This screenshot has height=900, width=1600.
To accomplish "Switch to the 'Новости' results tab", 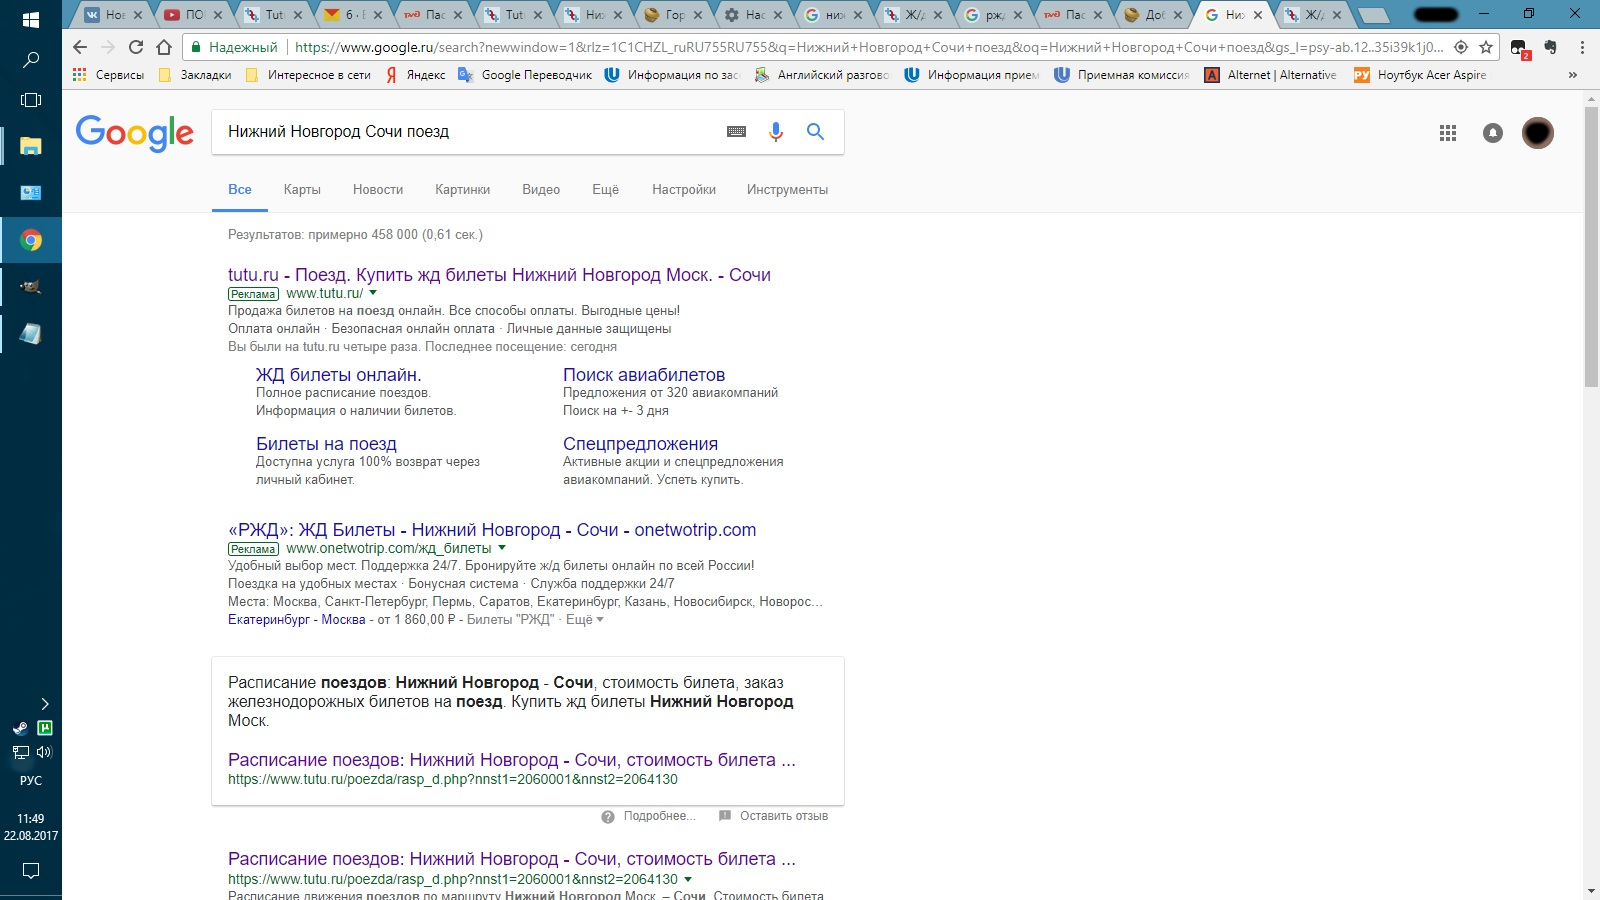I will coord(378,189).
